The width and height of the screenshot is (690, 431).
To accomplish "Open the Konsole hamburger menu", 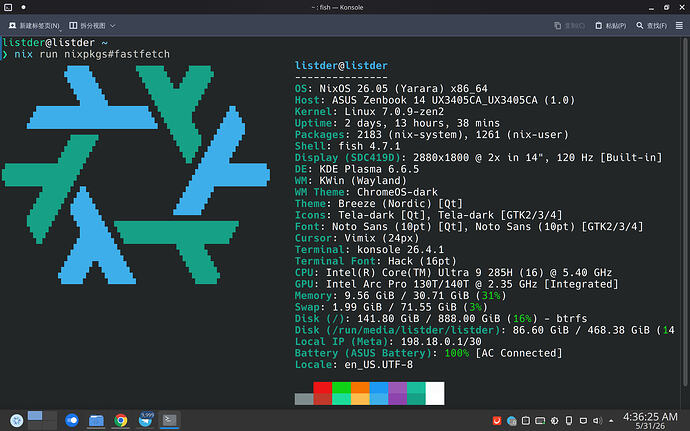I will (x=679, y=26).
